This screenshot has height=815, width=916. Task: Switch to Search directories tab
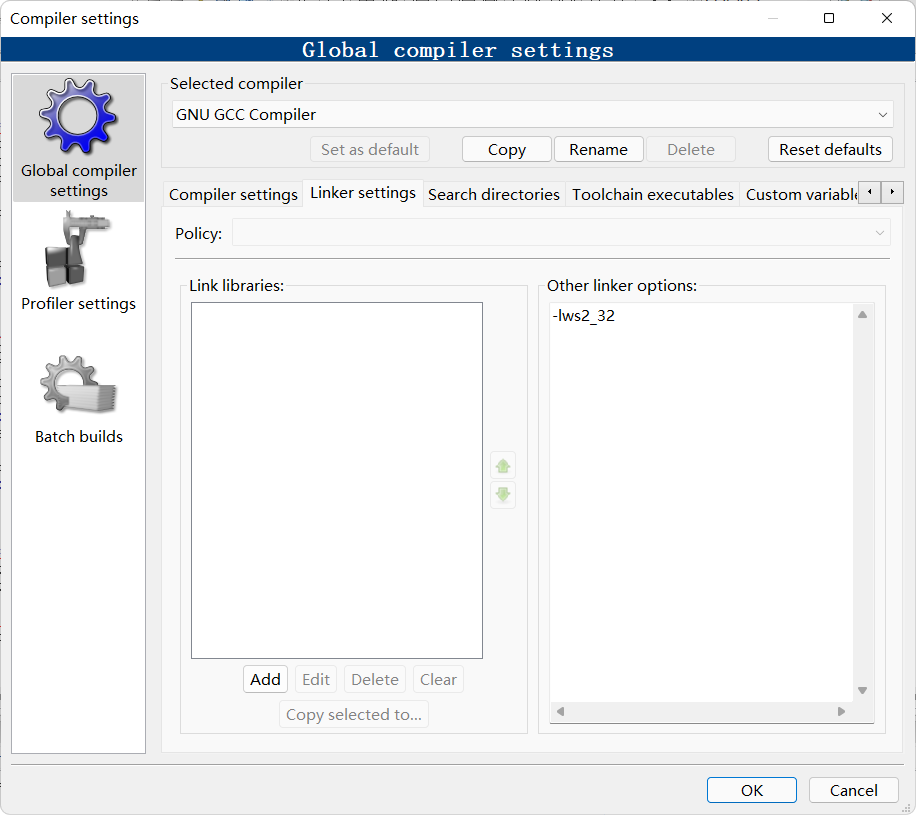493,194
